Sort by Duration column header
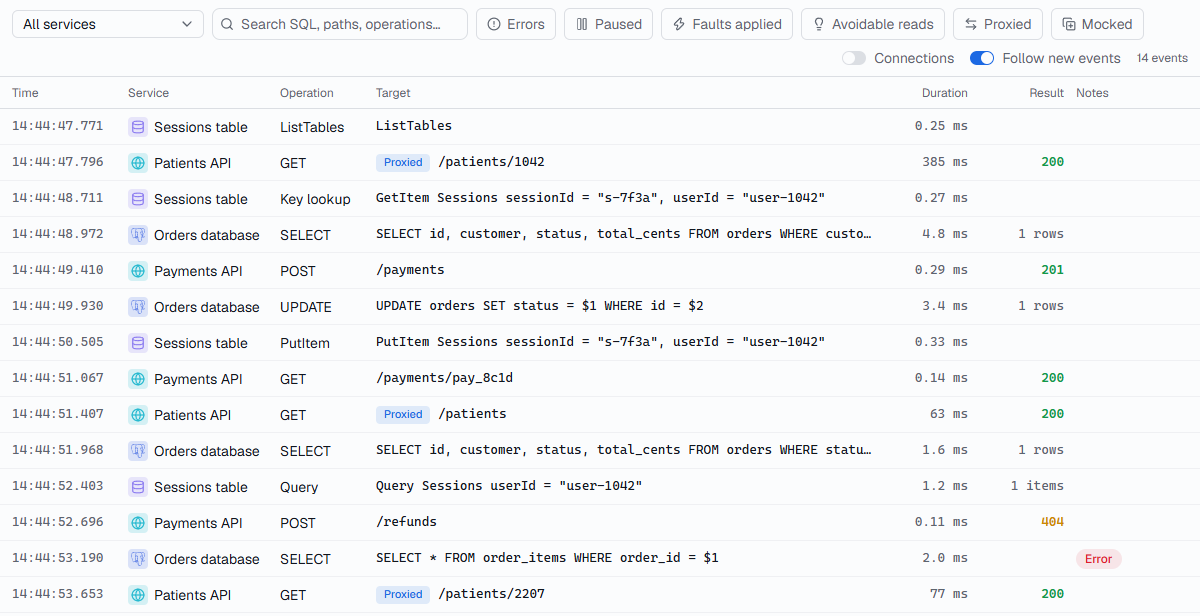This screenshot has height=616, width=1200. (945, 93)
